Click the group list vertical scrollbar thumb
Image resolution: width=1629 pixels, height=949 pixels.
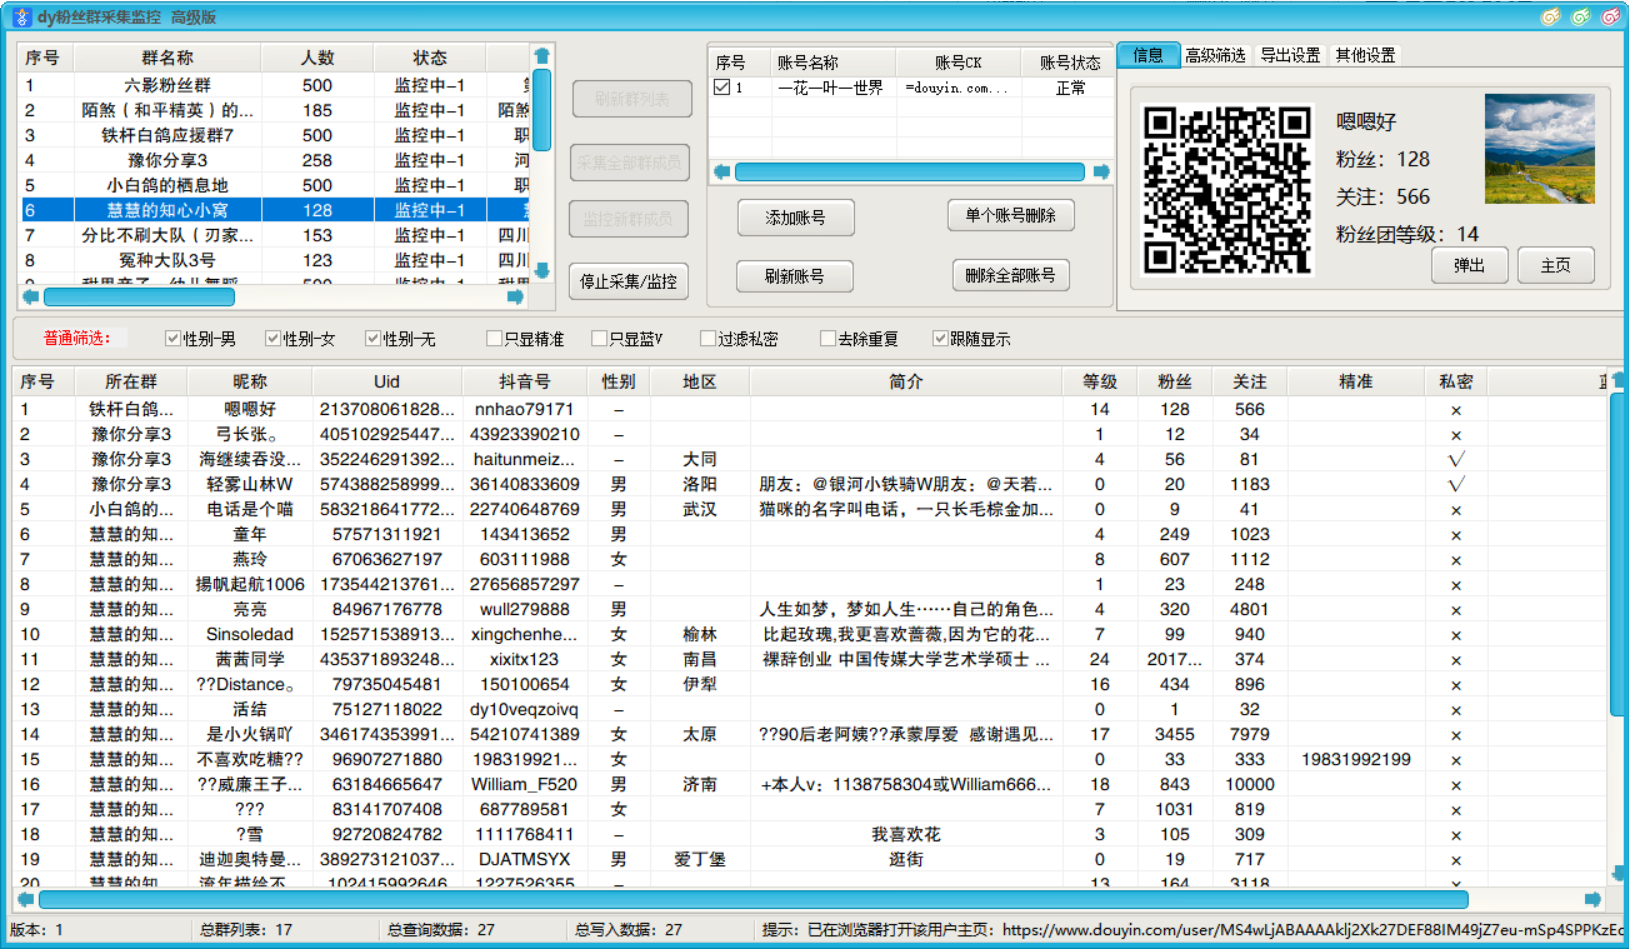[542, 110]
